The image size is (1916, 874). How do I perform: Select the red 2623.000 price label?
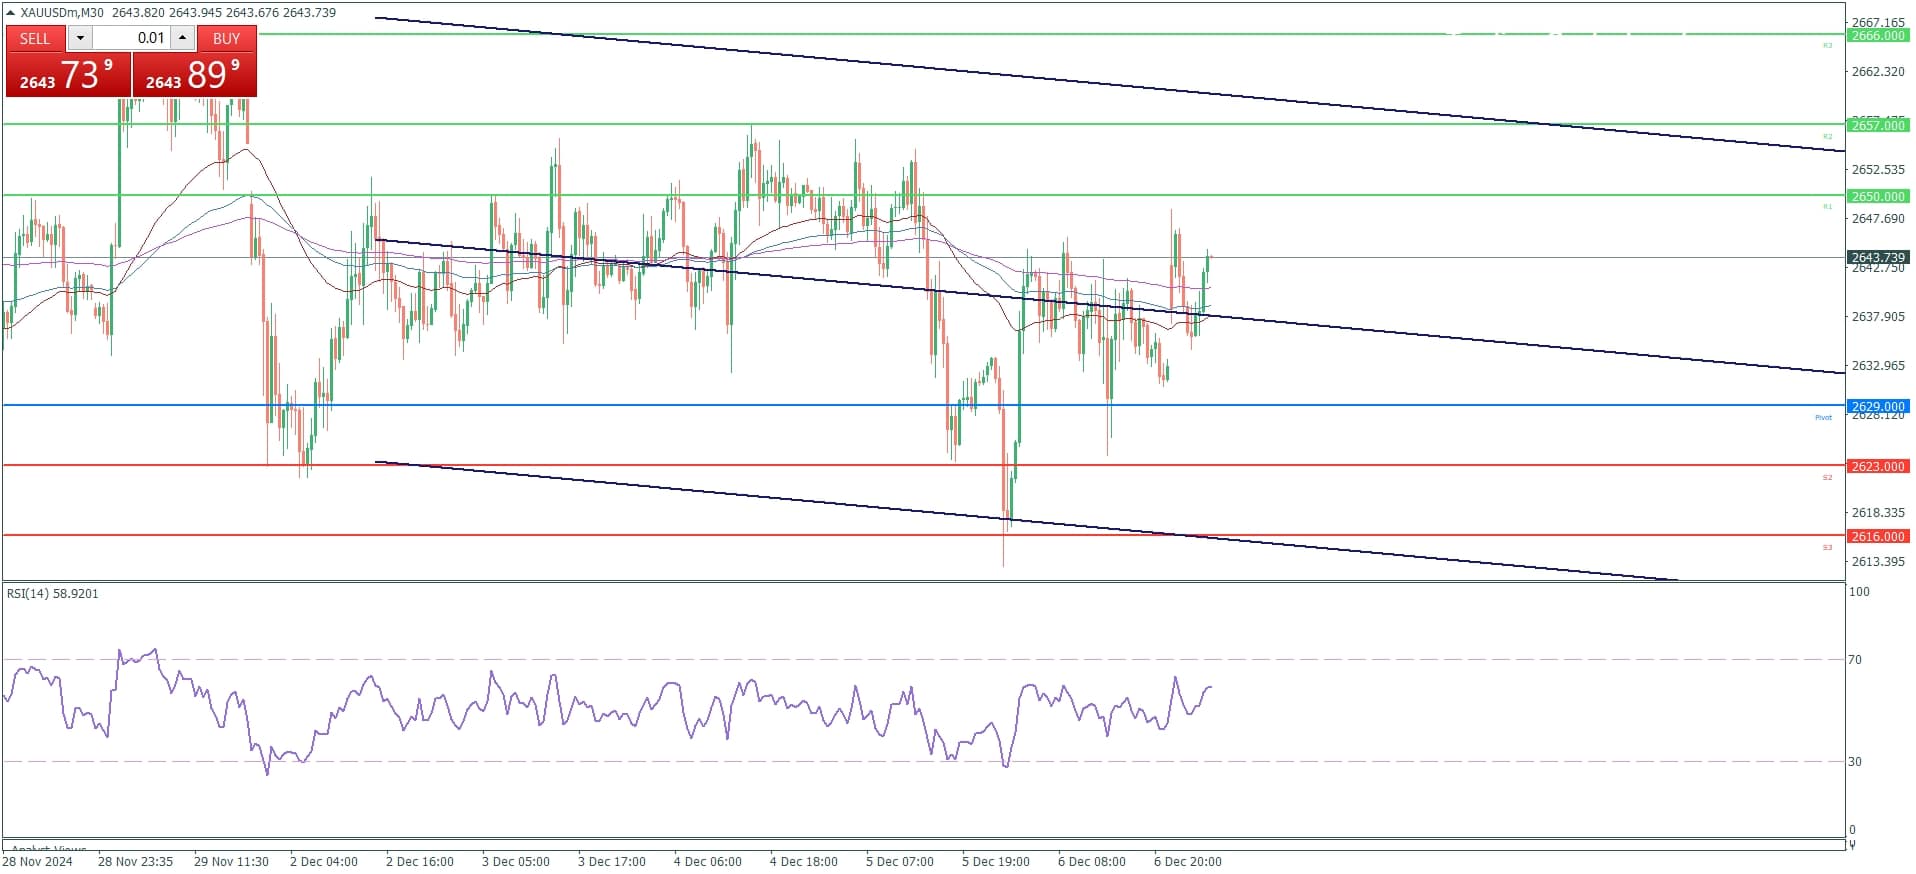pos(1878,466)
